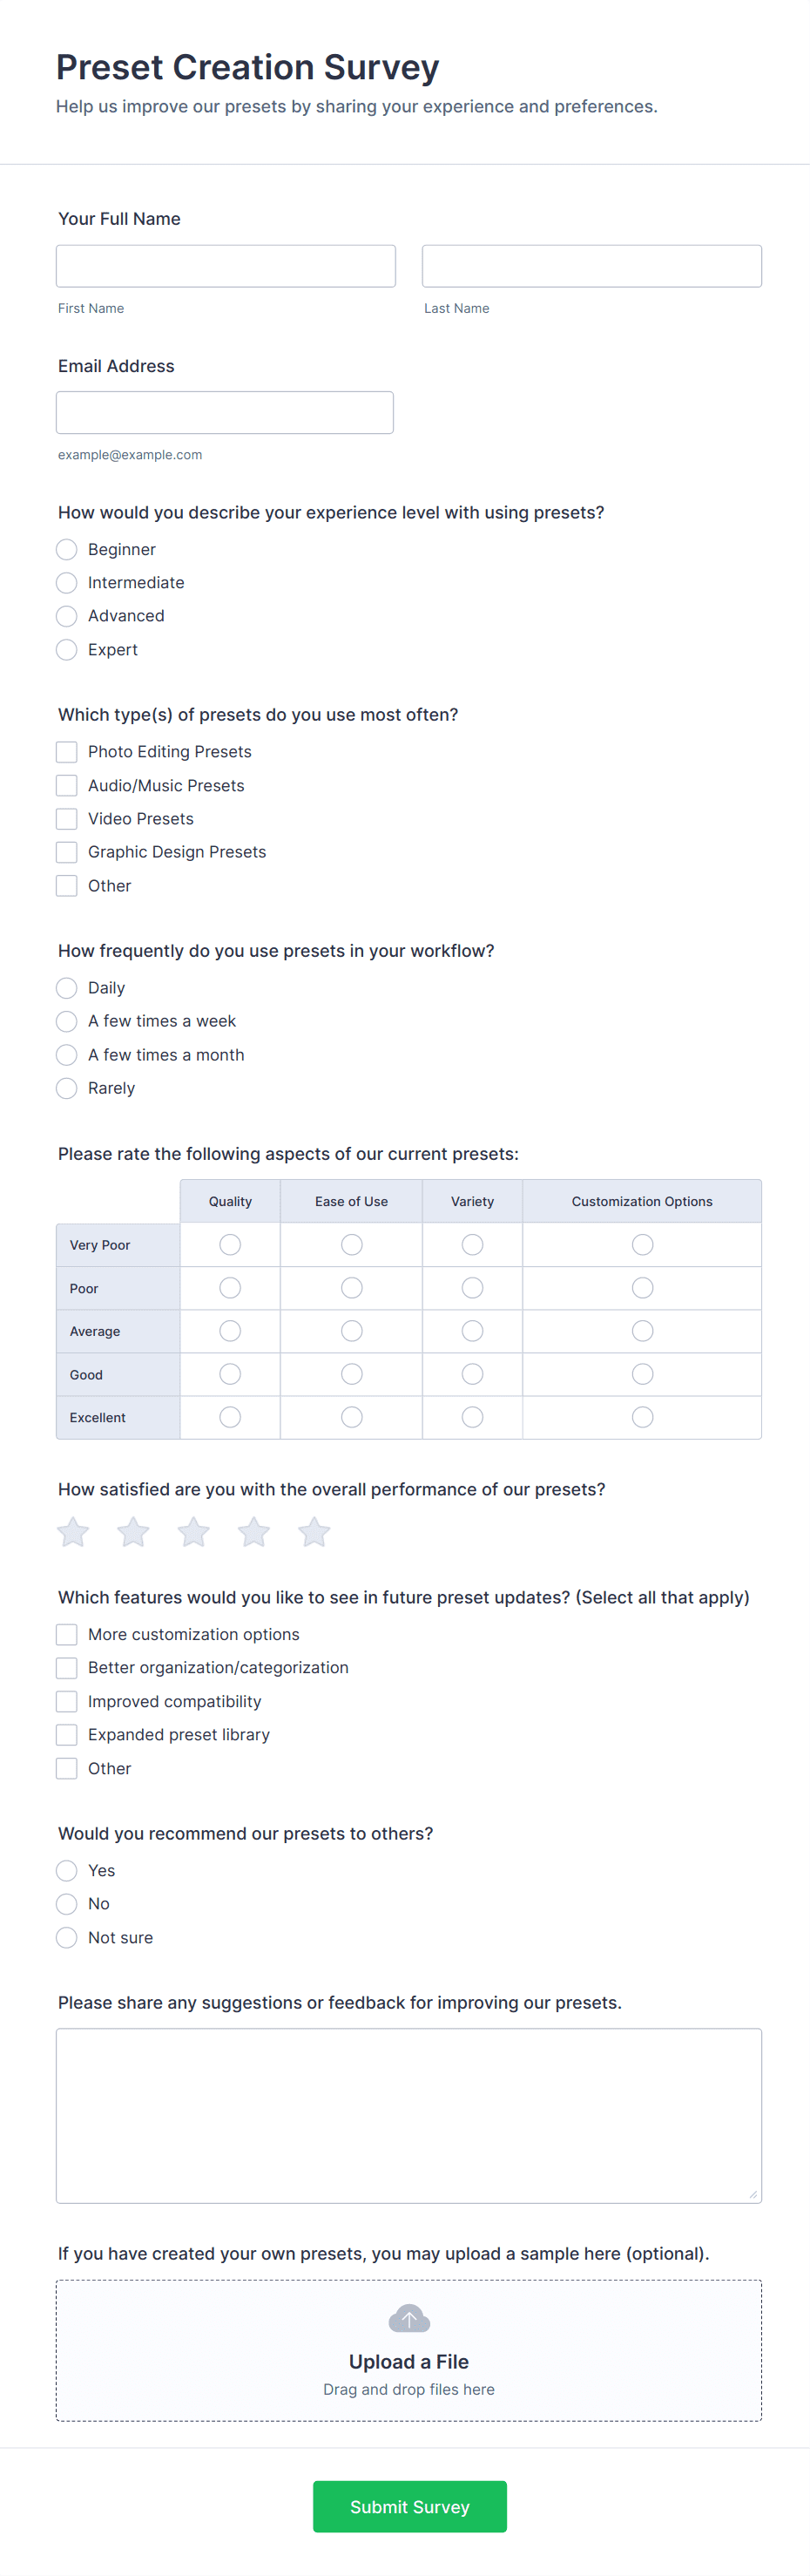Check More customization options feature

pos(66,1634)
